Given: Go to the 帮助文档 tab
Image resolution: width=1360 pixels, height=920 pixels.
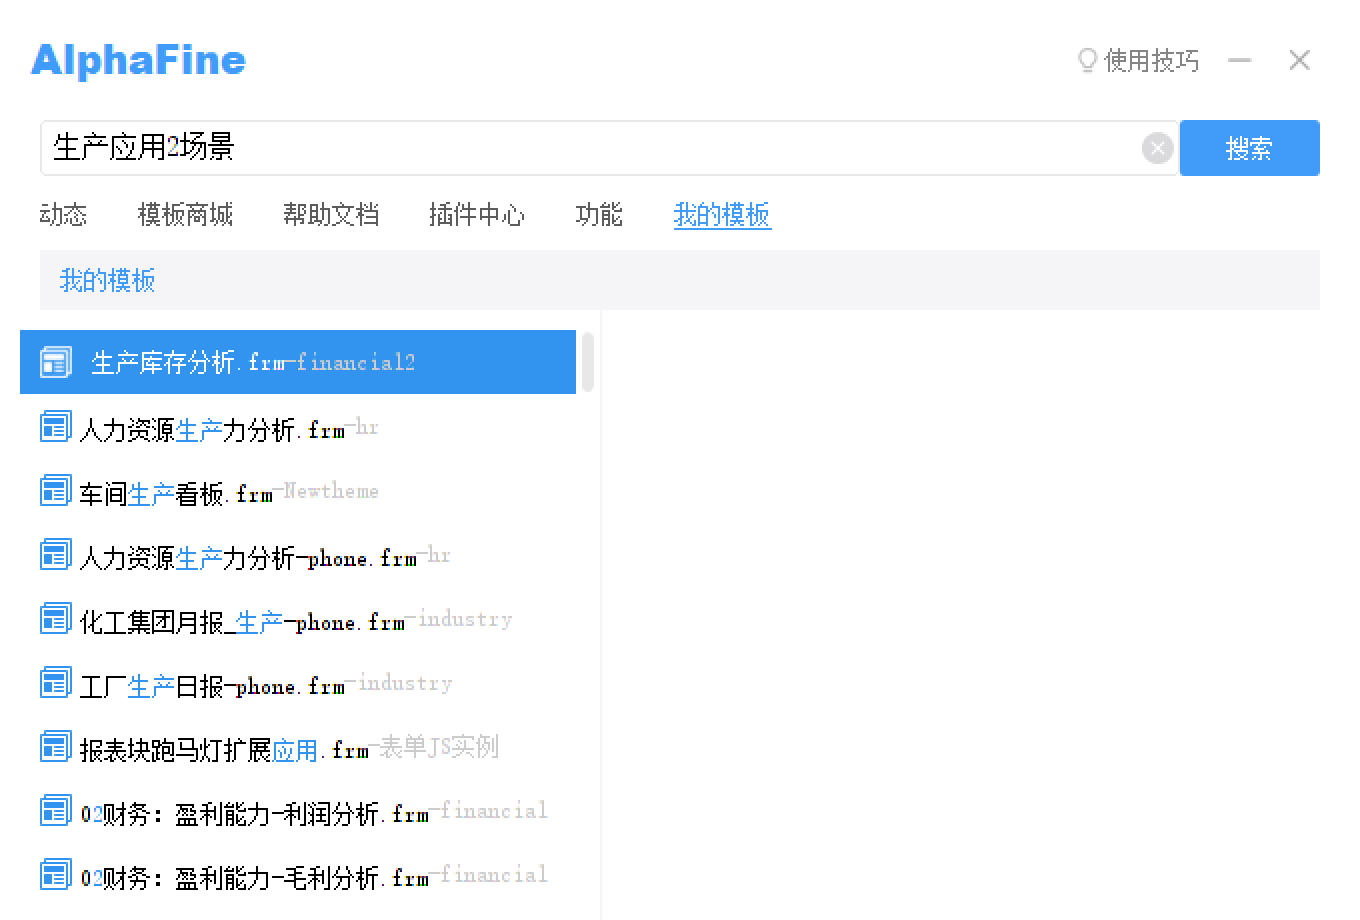Looking at the screenshot, I should [331, 215].
